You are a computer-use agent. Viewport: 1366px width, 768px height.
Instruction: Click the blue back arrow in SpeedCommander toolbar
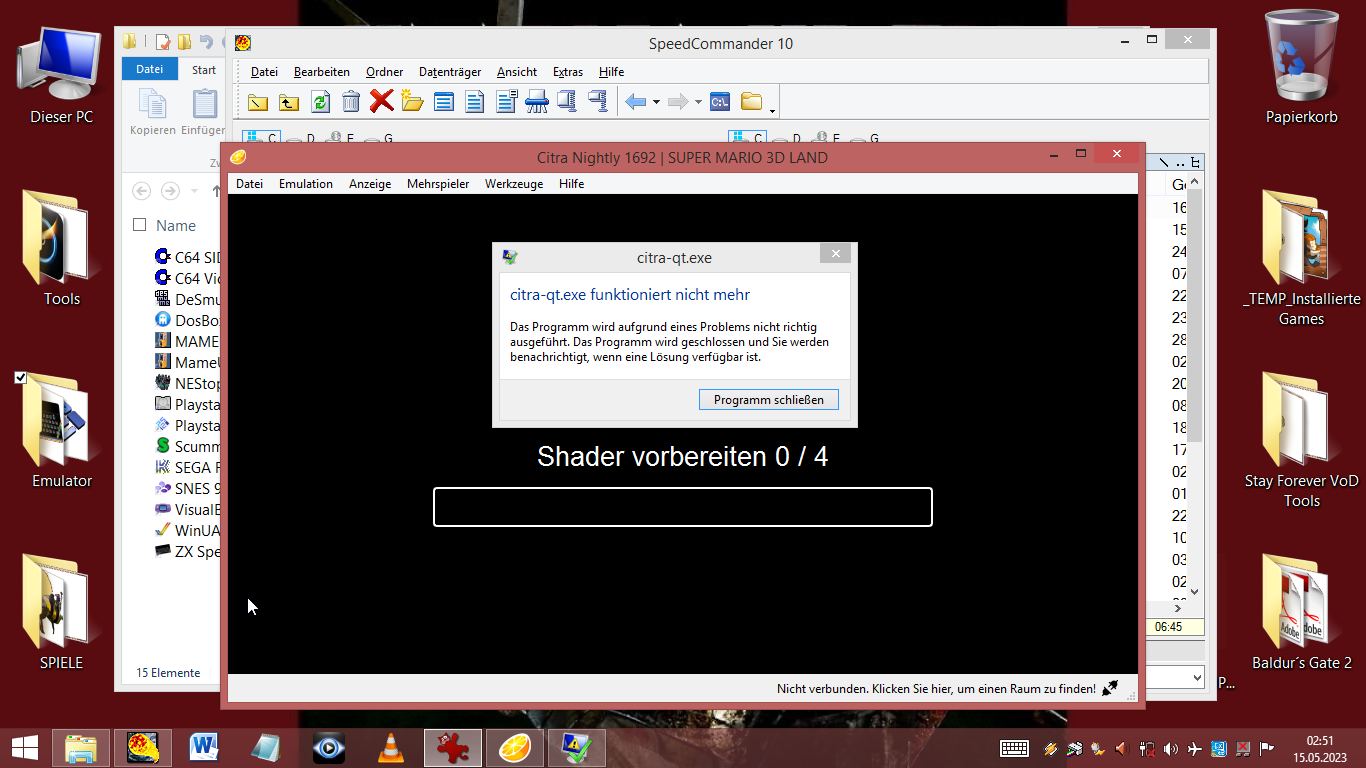[635, 101]
